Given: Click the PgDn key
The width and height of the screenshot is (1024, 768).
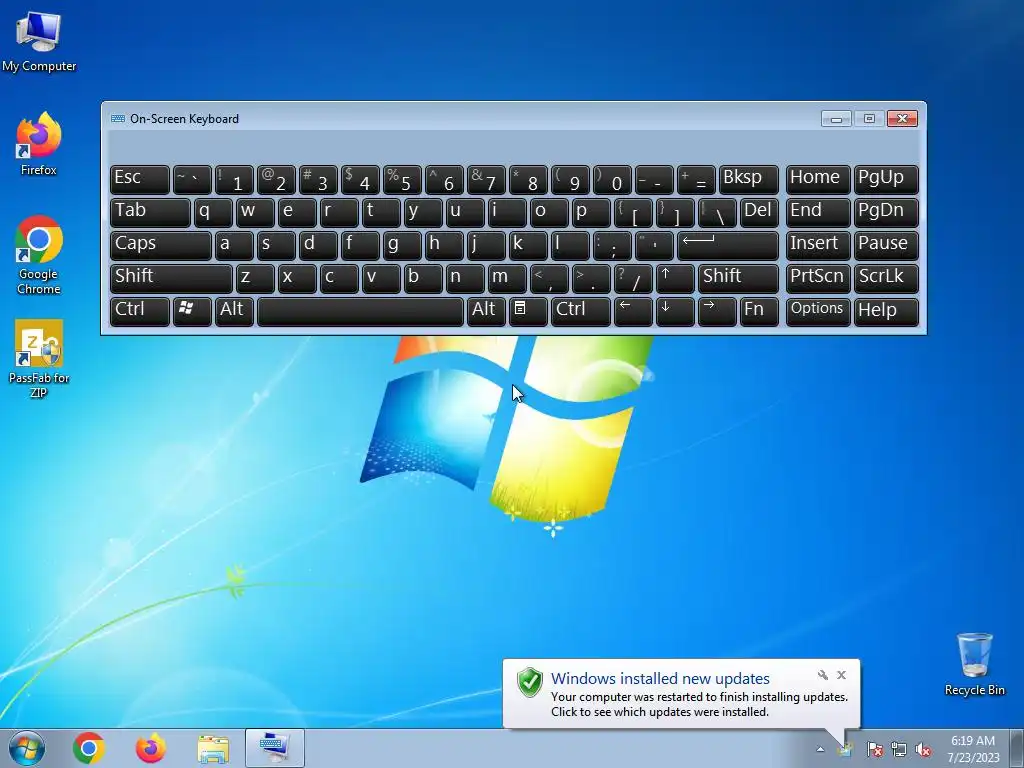Looking at the screenshot, I should click(x=886, y=213).
